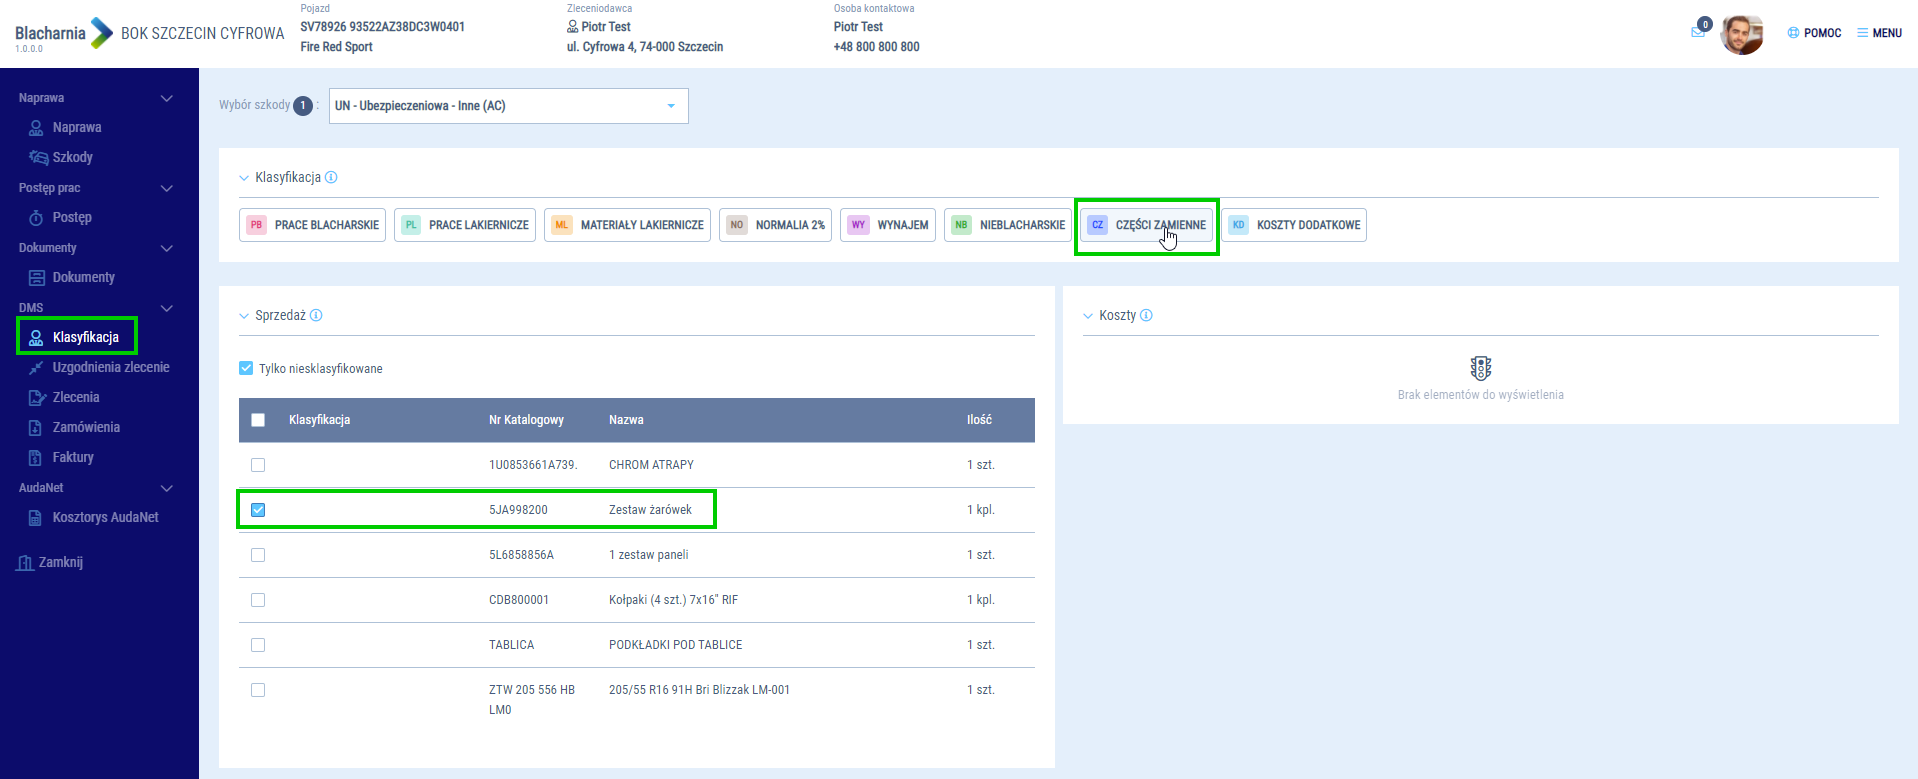This screenshot has height=779, width=1918.
Task: Click the Sprzedaż info icon
Action: 316,315
